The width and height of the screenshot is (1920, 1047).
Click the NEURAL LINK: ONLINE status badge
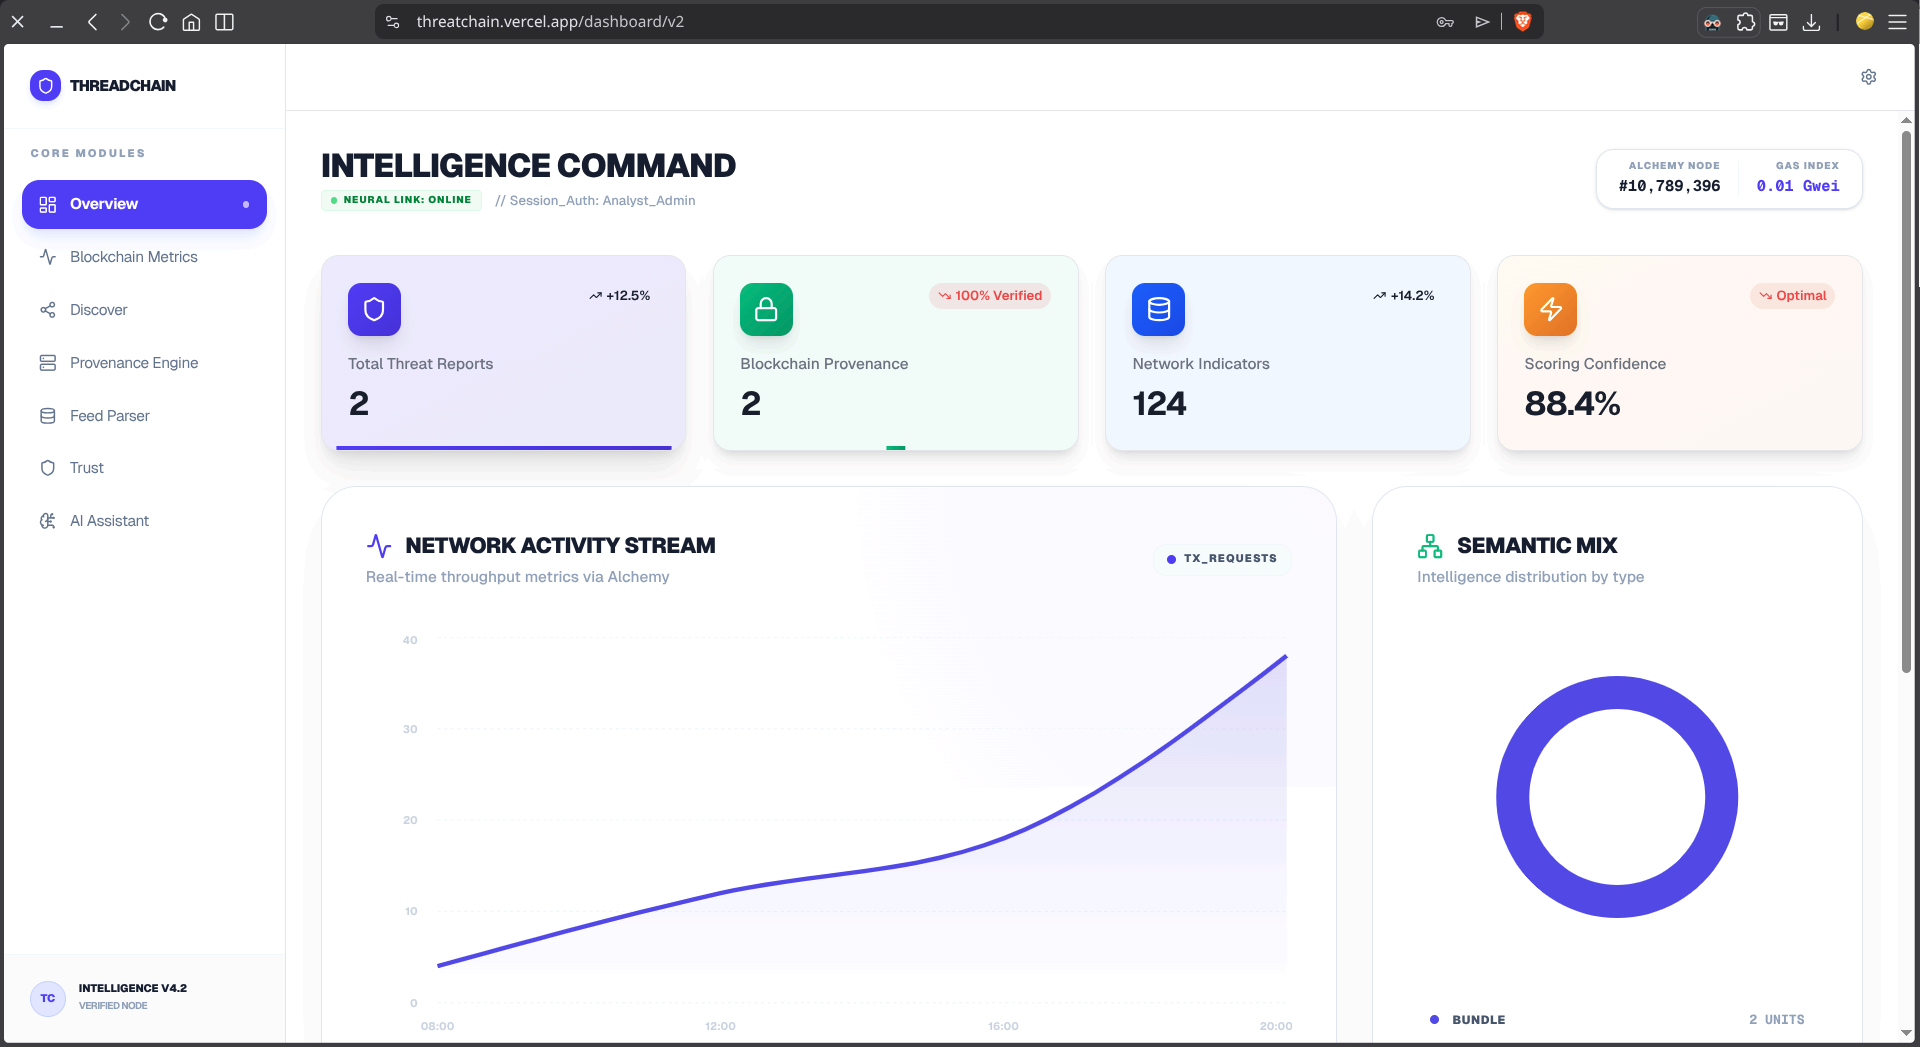click(401, 200)
